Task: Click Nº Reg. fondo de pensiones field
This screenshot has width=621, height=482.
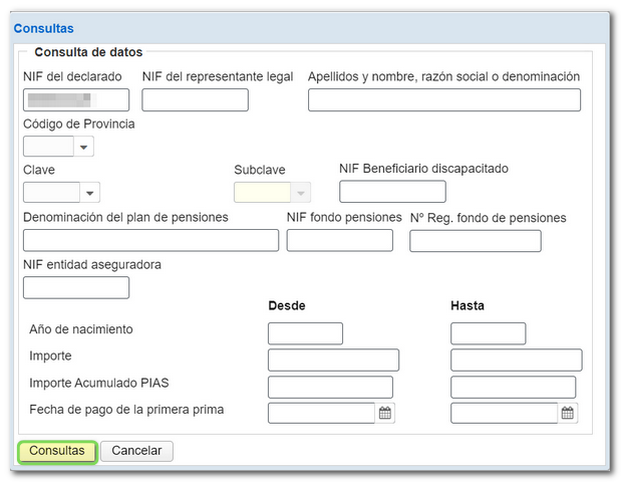Action: (x=475, y=240)
